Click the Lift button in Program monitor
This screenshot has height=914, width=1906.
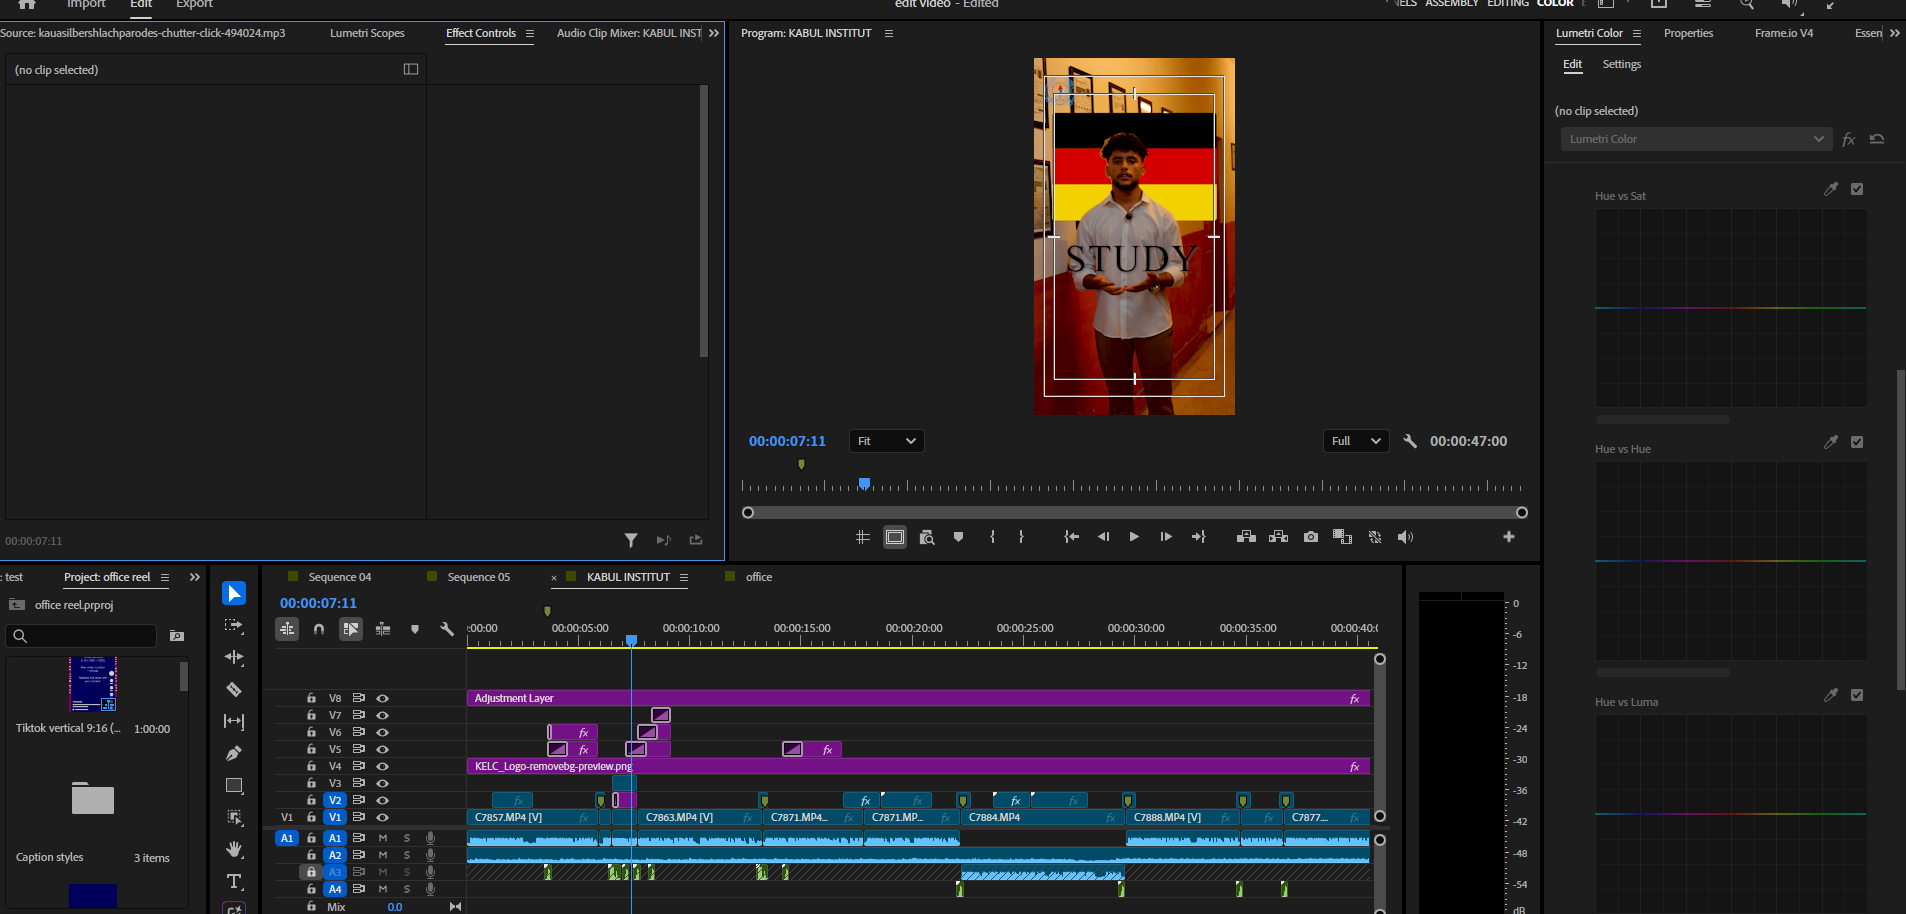[1246, 537]
